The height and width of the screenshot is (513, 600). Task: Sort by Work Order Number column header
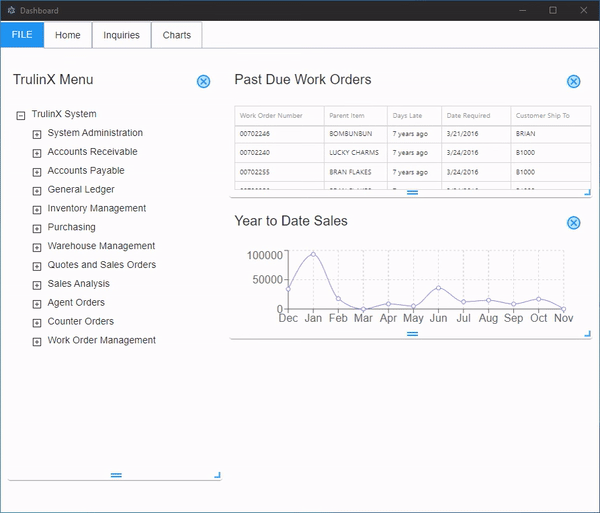coord(279,116)
